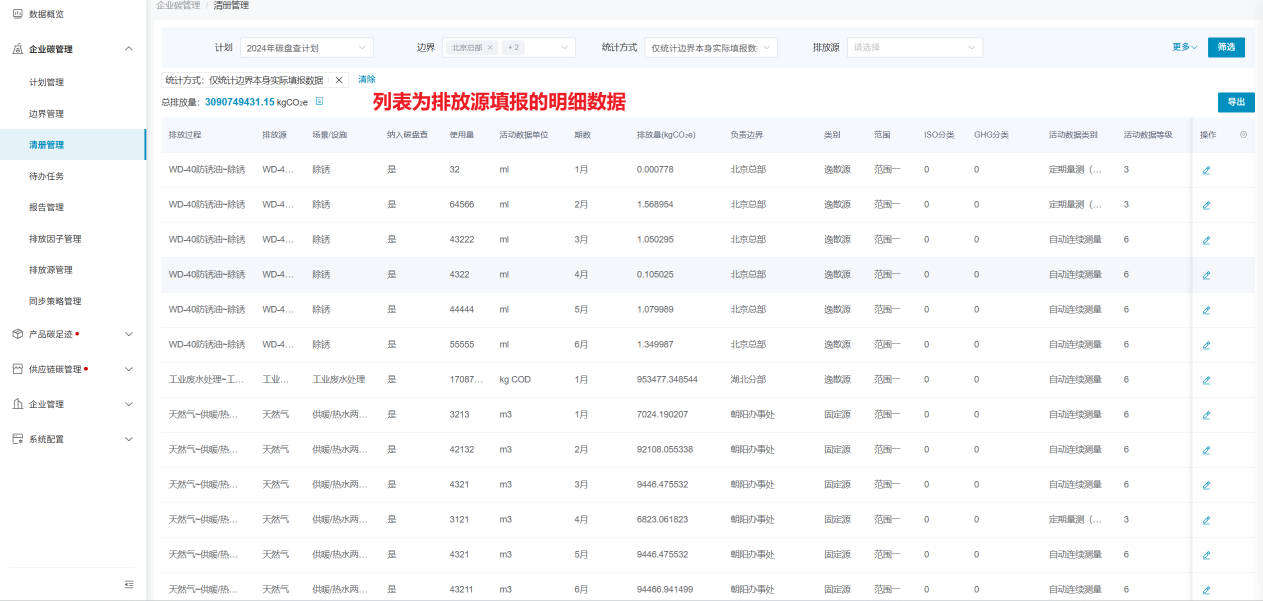Click the info icon beside 总排放量 value
This screenshot has height=601, width=1263.
[320, 102]
